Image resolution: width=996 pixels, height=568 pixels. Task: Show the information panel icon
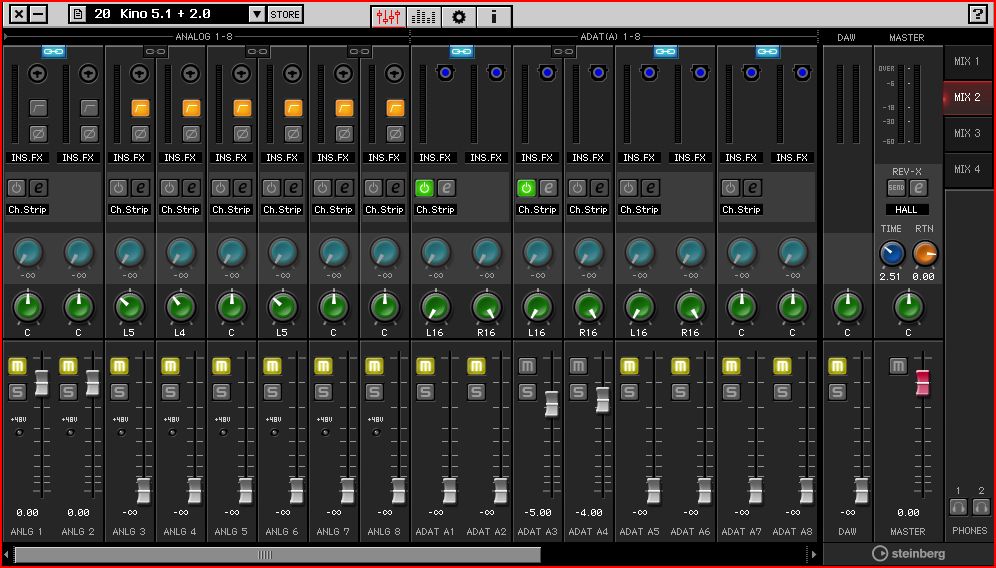pyautogui.click(x=494, y=16)
